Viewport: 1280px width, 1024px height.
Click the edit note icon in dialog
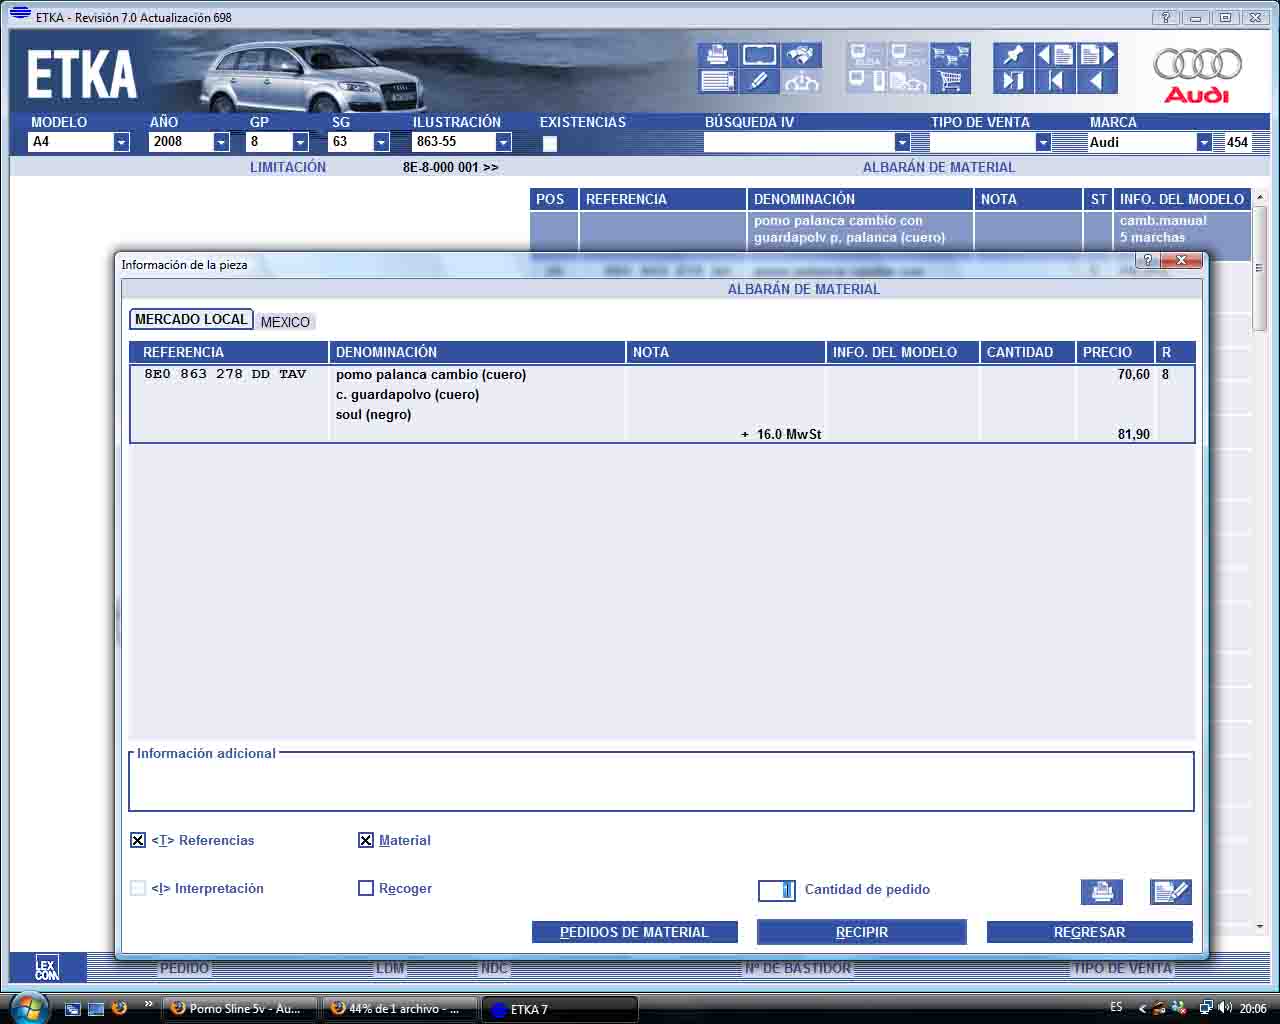(1170, 891)
